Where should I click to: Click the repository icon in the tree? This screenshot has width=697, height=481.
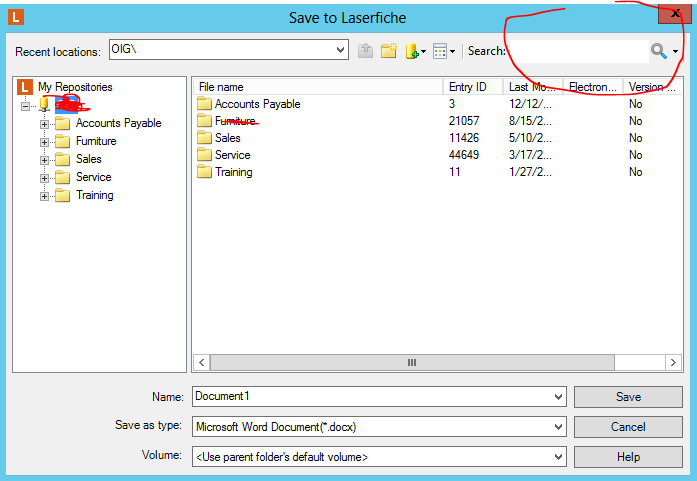coord(44,104)
